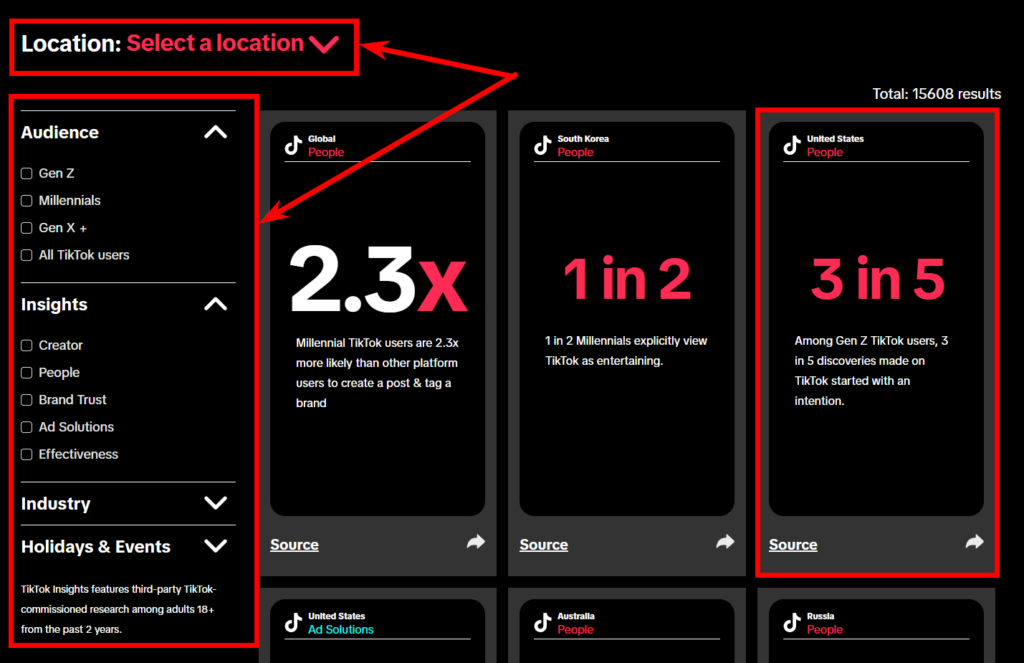The image size is (1024, 663).
Task: Check the Gen X + checkbox
Action: (27, 228)
